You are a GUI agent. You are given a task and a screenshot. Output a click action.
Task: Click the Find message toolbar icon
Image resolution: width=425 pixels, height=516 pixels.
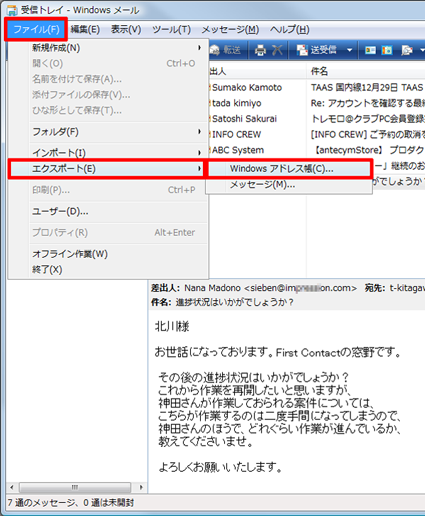[x=407, y=50]
